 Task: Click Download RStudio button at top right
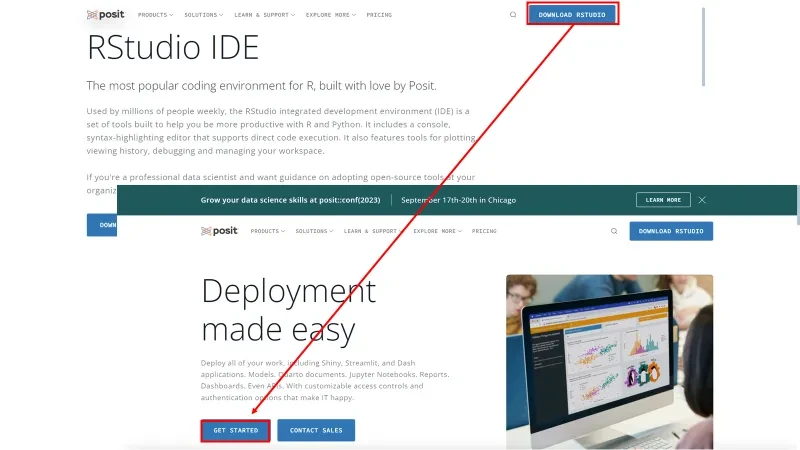pos(572,14)
